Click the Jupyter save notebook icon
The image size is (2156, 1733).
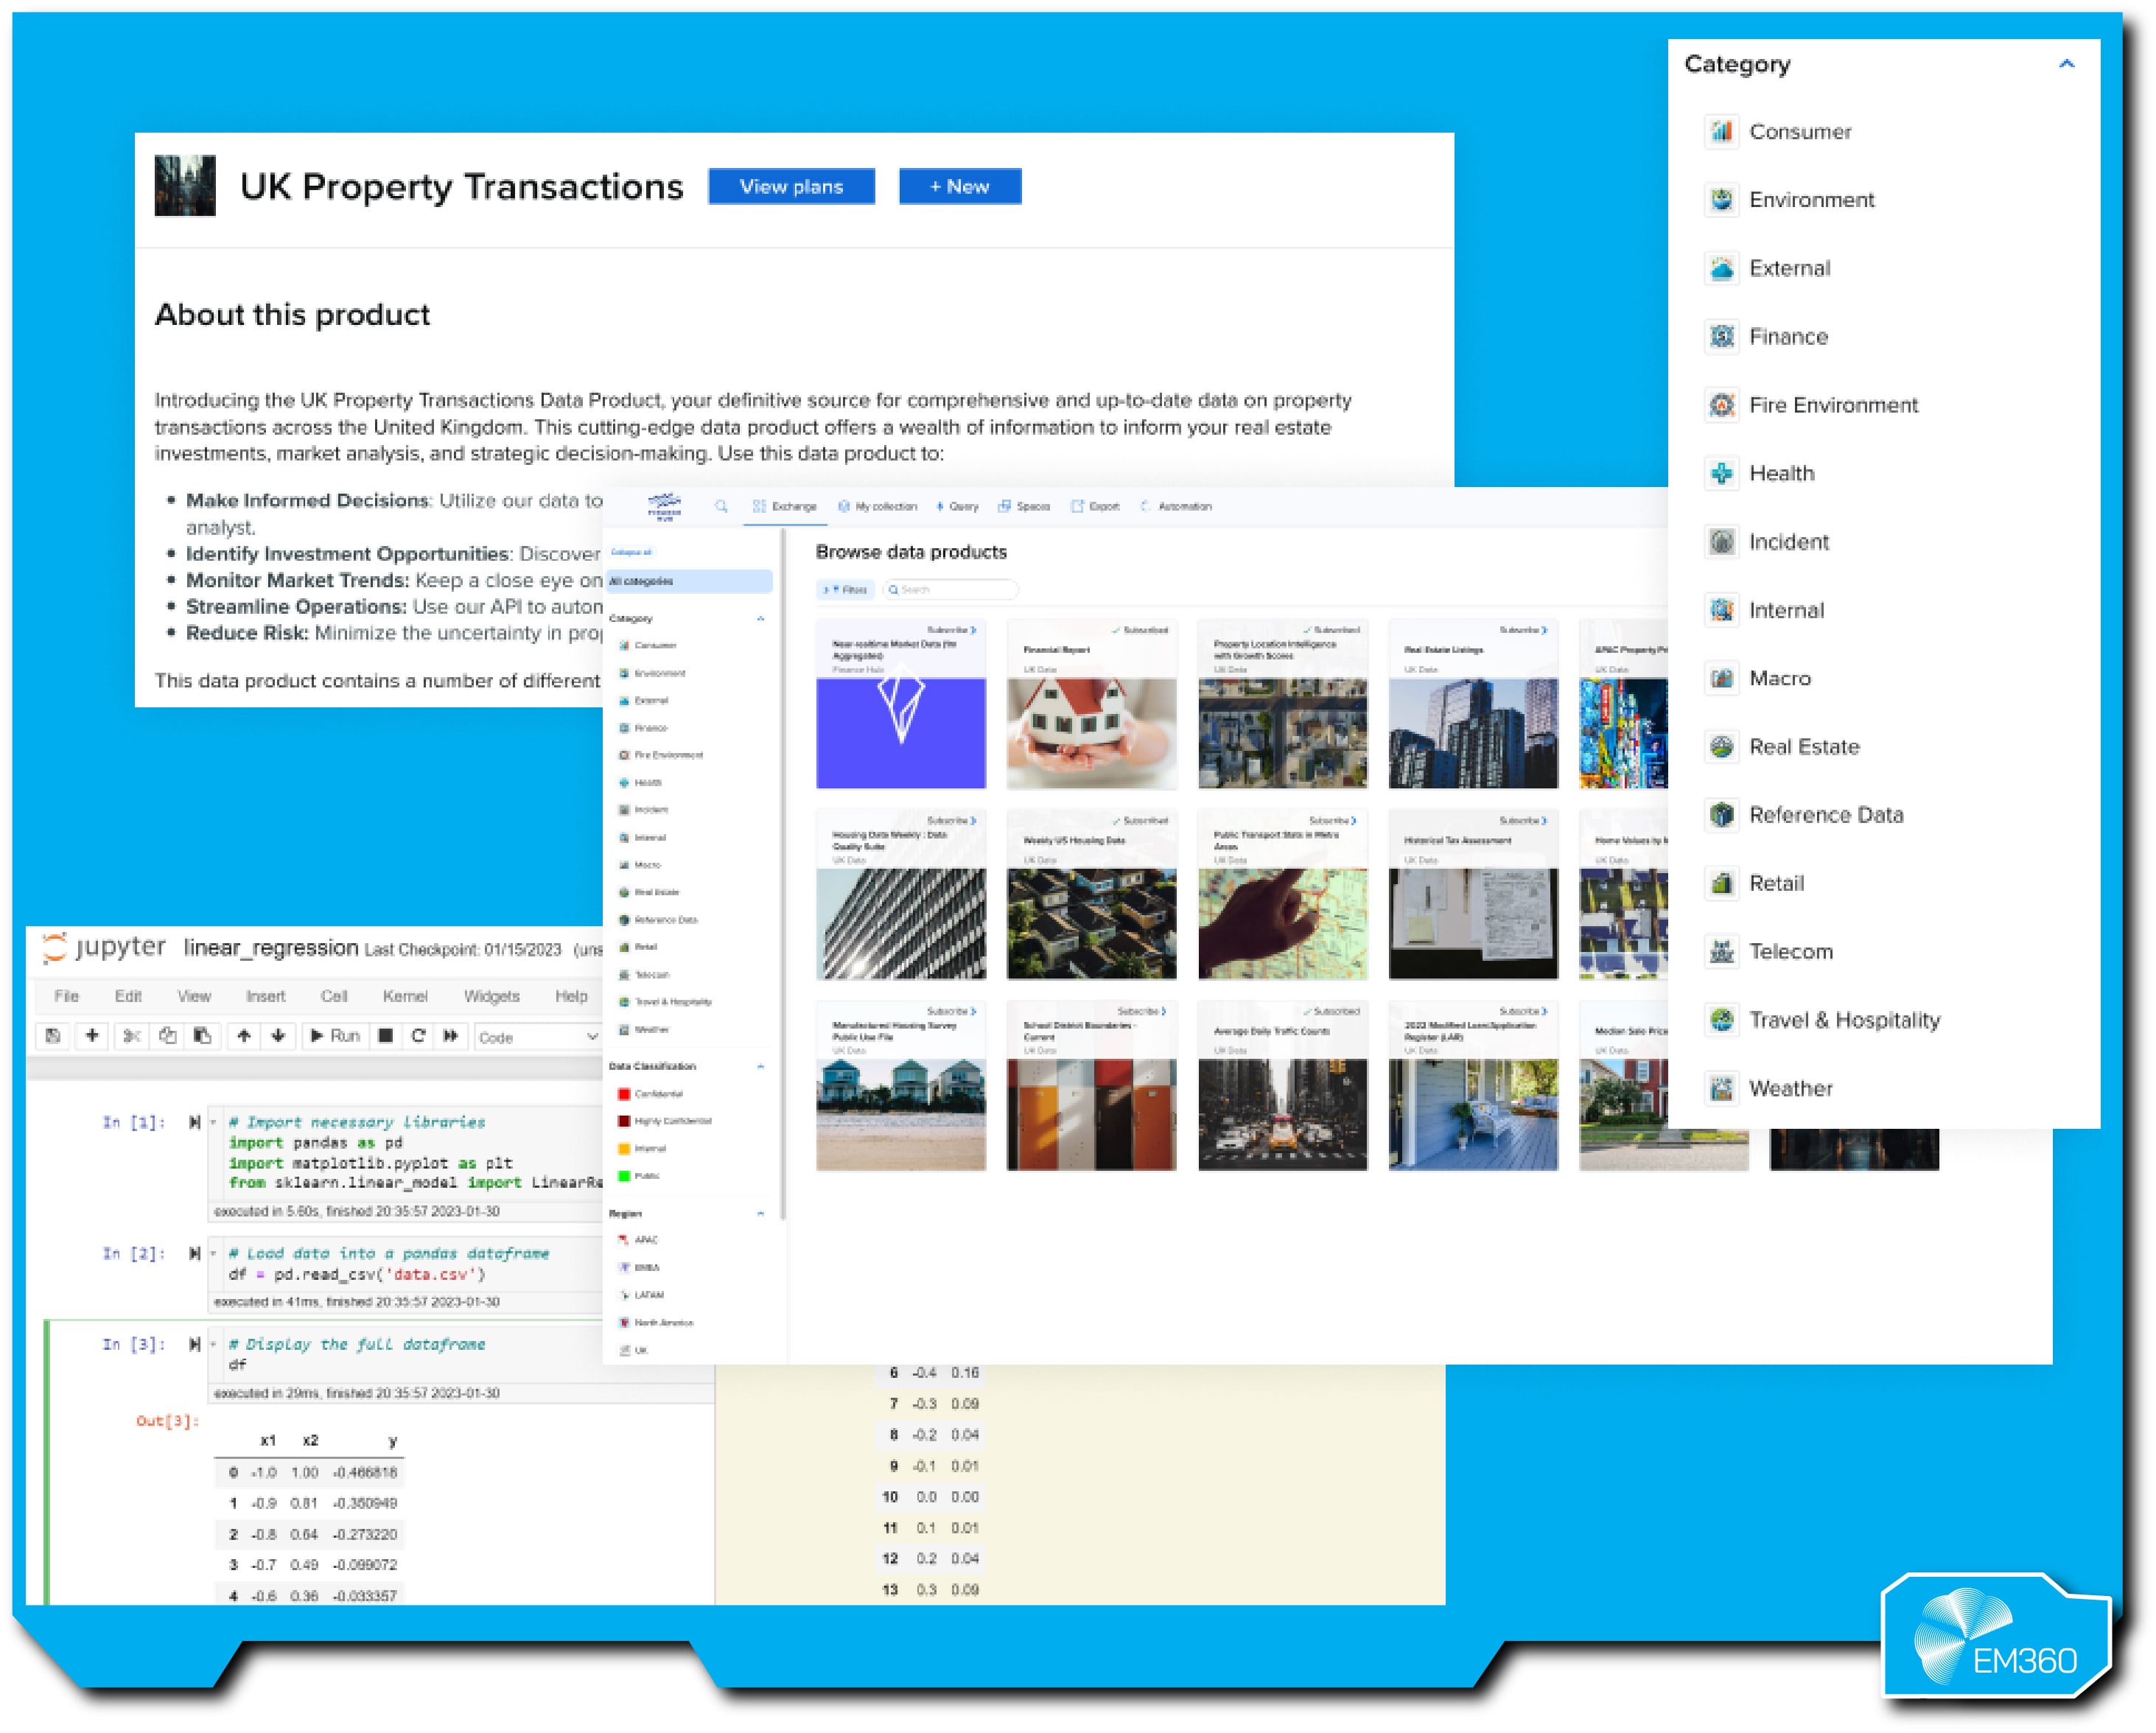click(x=53, y=1036)
